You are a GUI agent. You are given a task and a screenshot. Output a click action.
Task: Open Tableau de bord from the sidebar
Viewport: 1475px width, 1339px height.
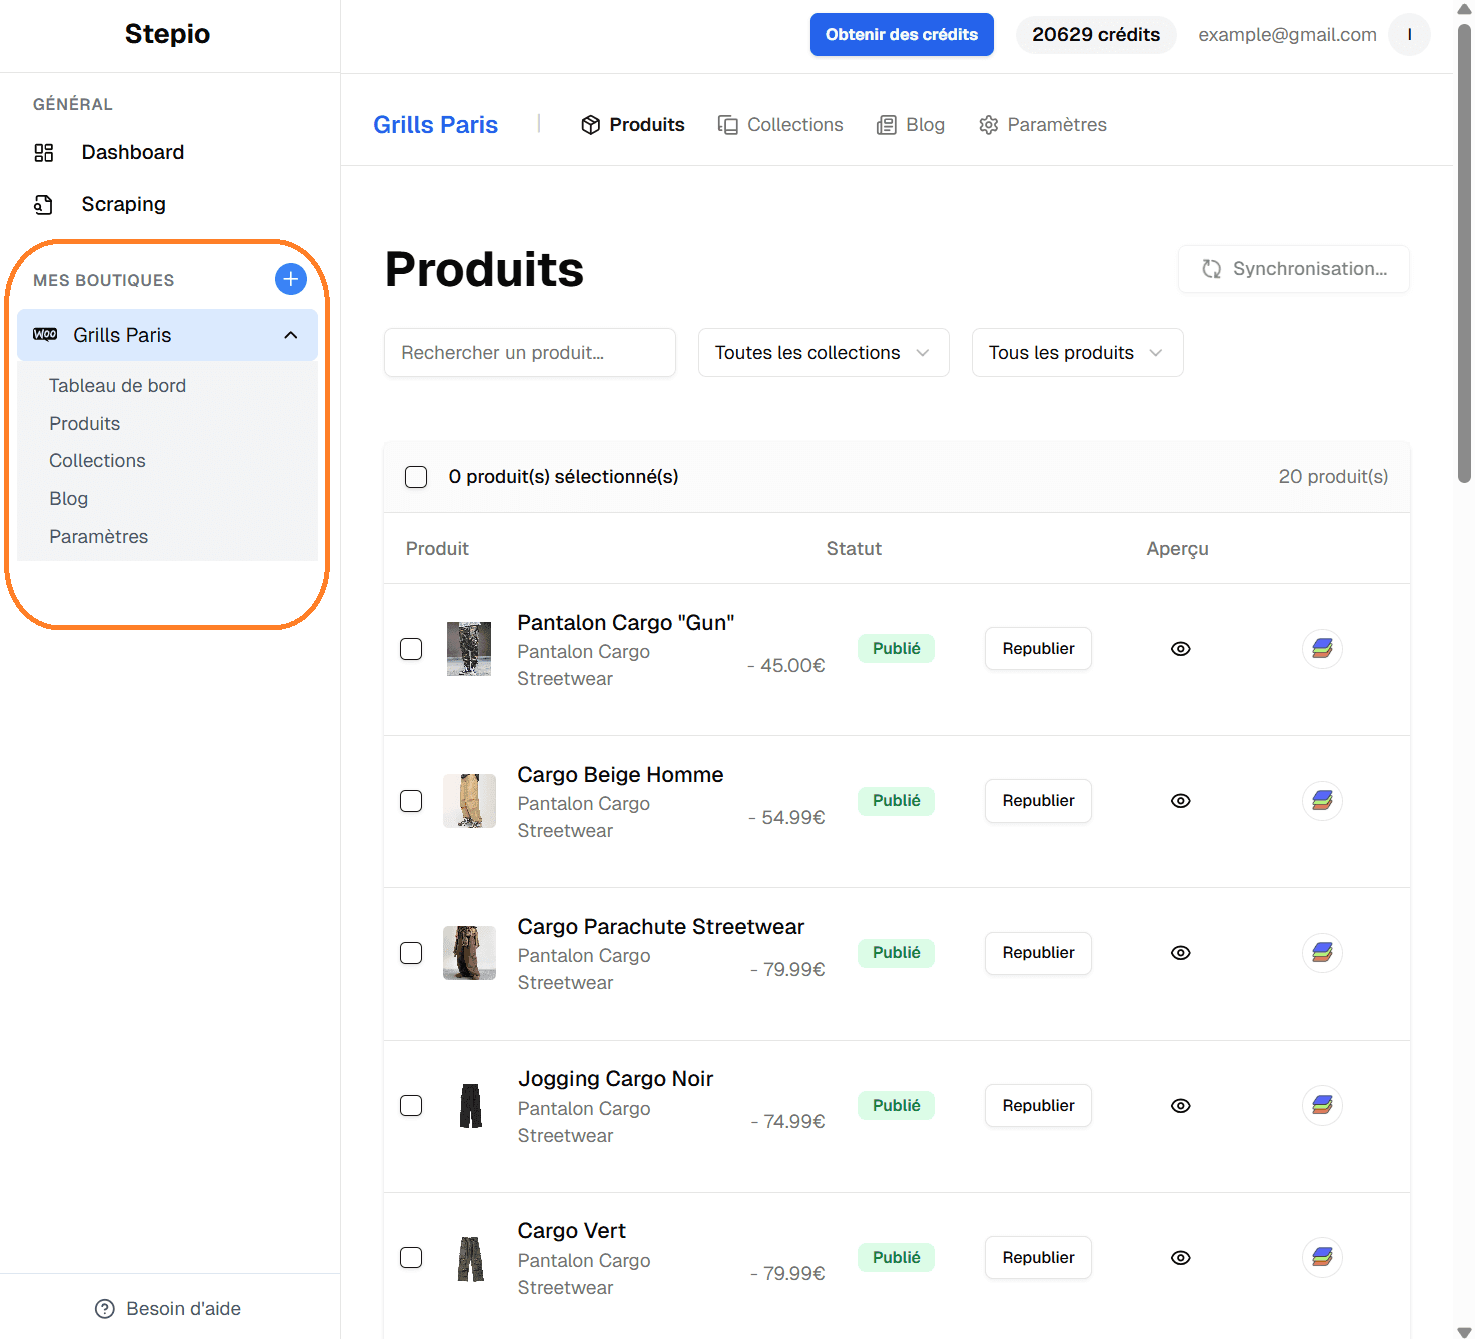click(117, 385)
